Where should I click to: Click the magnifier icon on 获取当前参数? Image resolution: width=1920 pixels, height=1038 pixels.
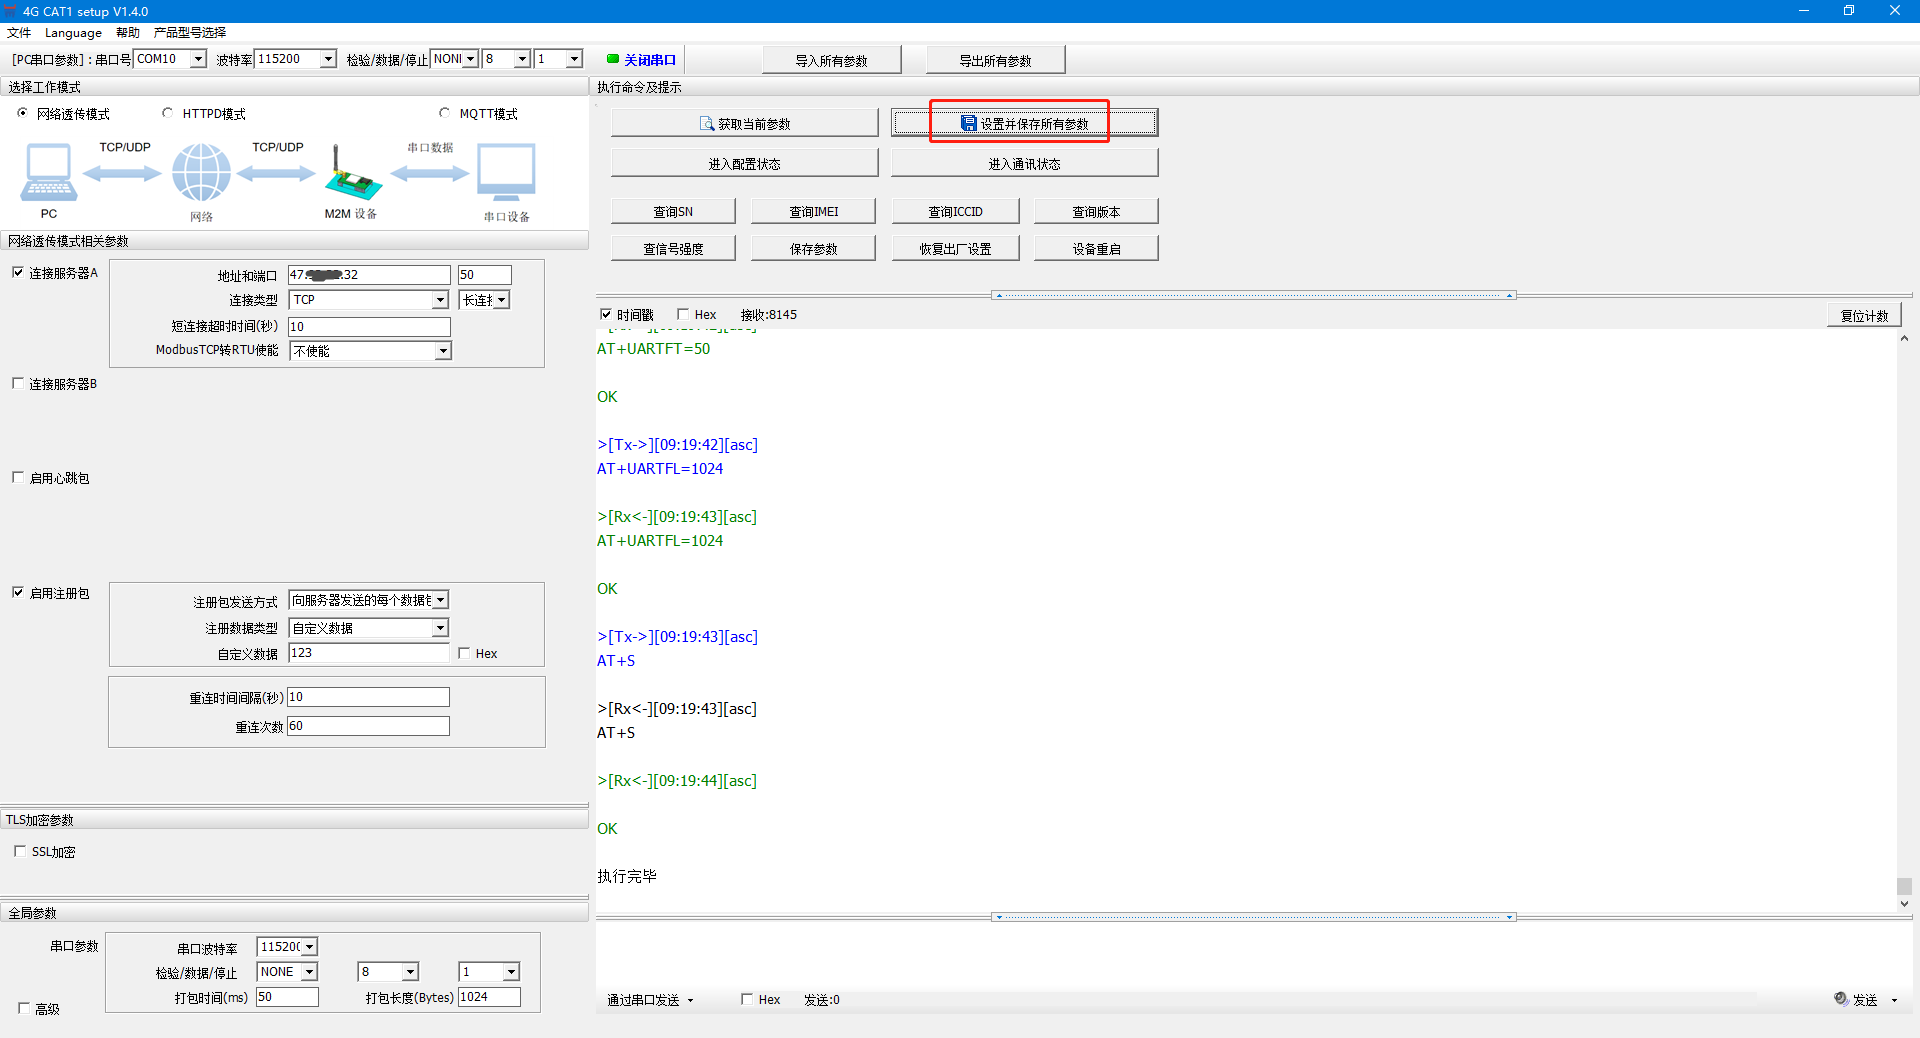point(707,124)
